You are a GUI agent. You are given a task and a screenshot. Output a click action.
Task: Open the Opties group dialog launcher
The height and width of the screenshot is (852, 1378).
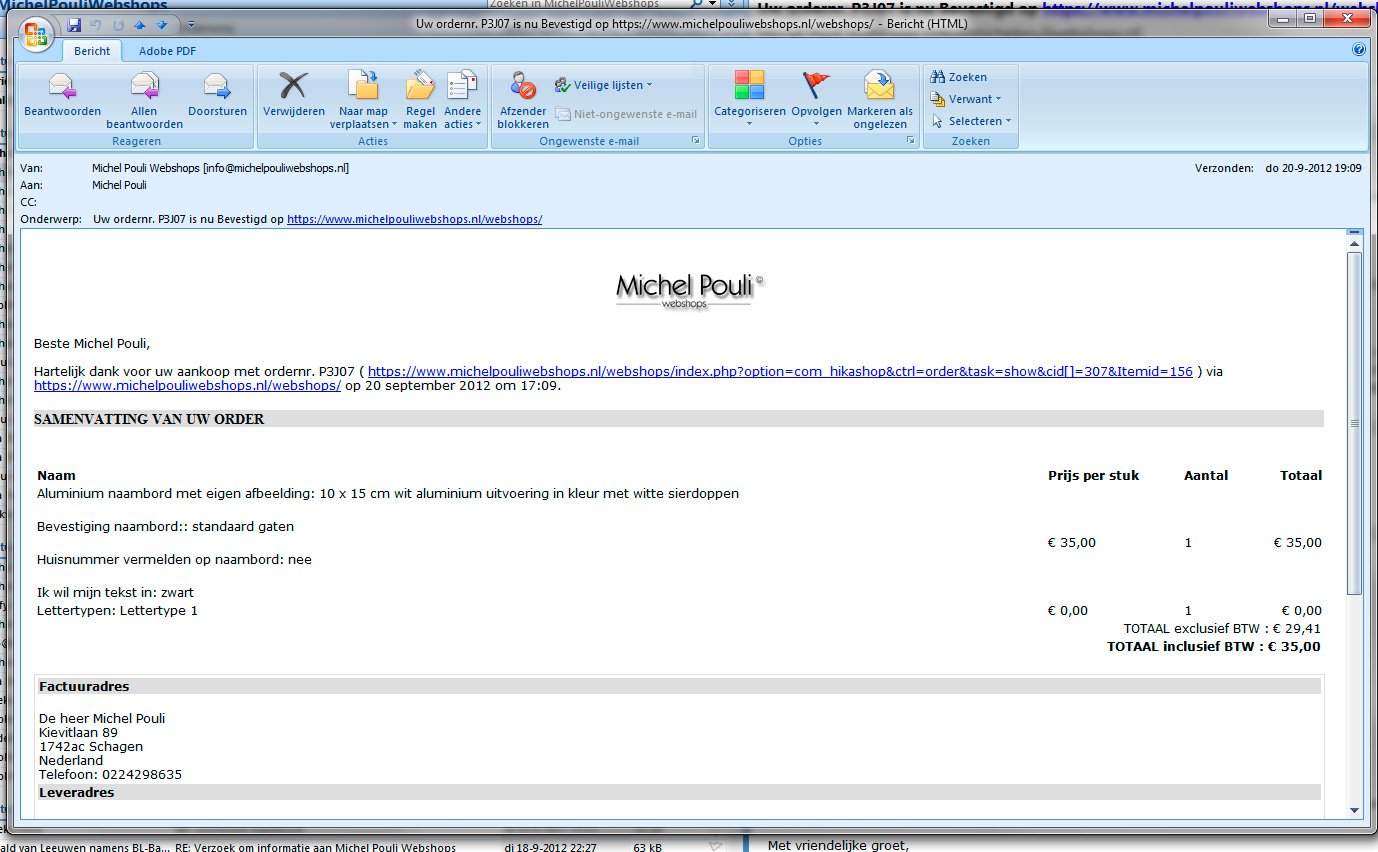[911, 142]
